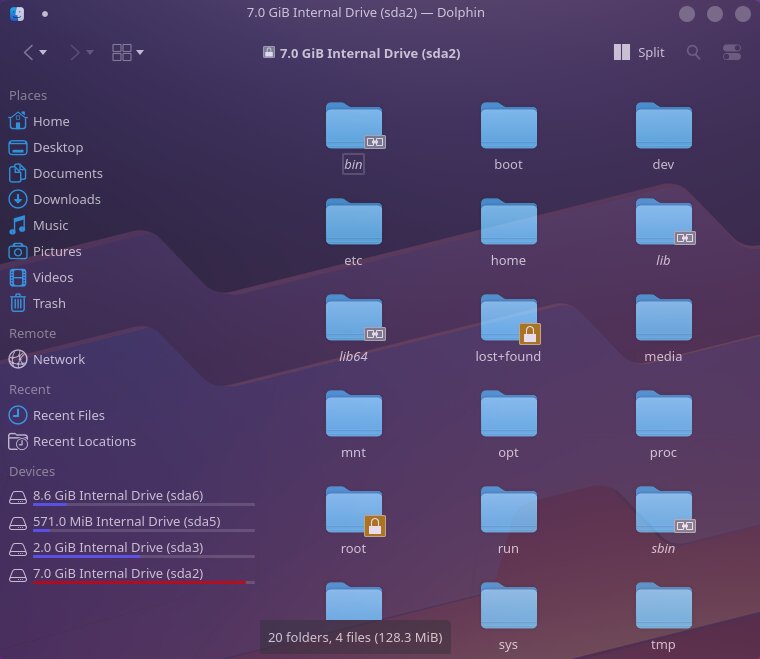Open the forward history dropdown arrow
Viewport: 760px width, 659px height.
click(x=90, y=52)
